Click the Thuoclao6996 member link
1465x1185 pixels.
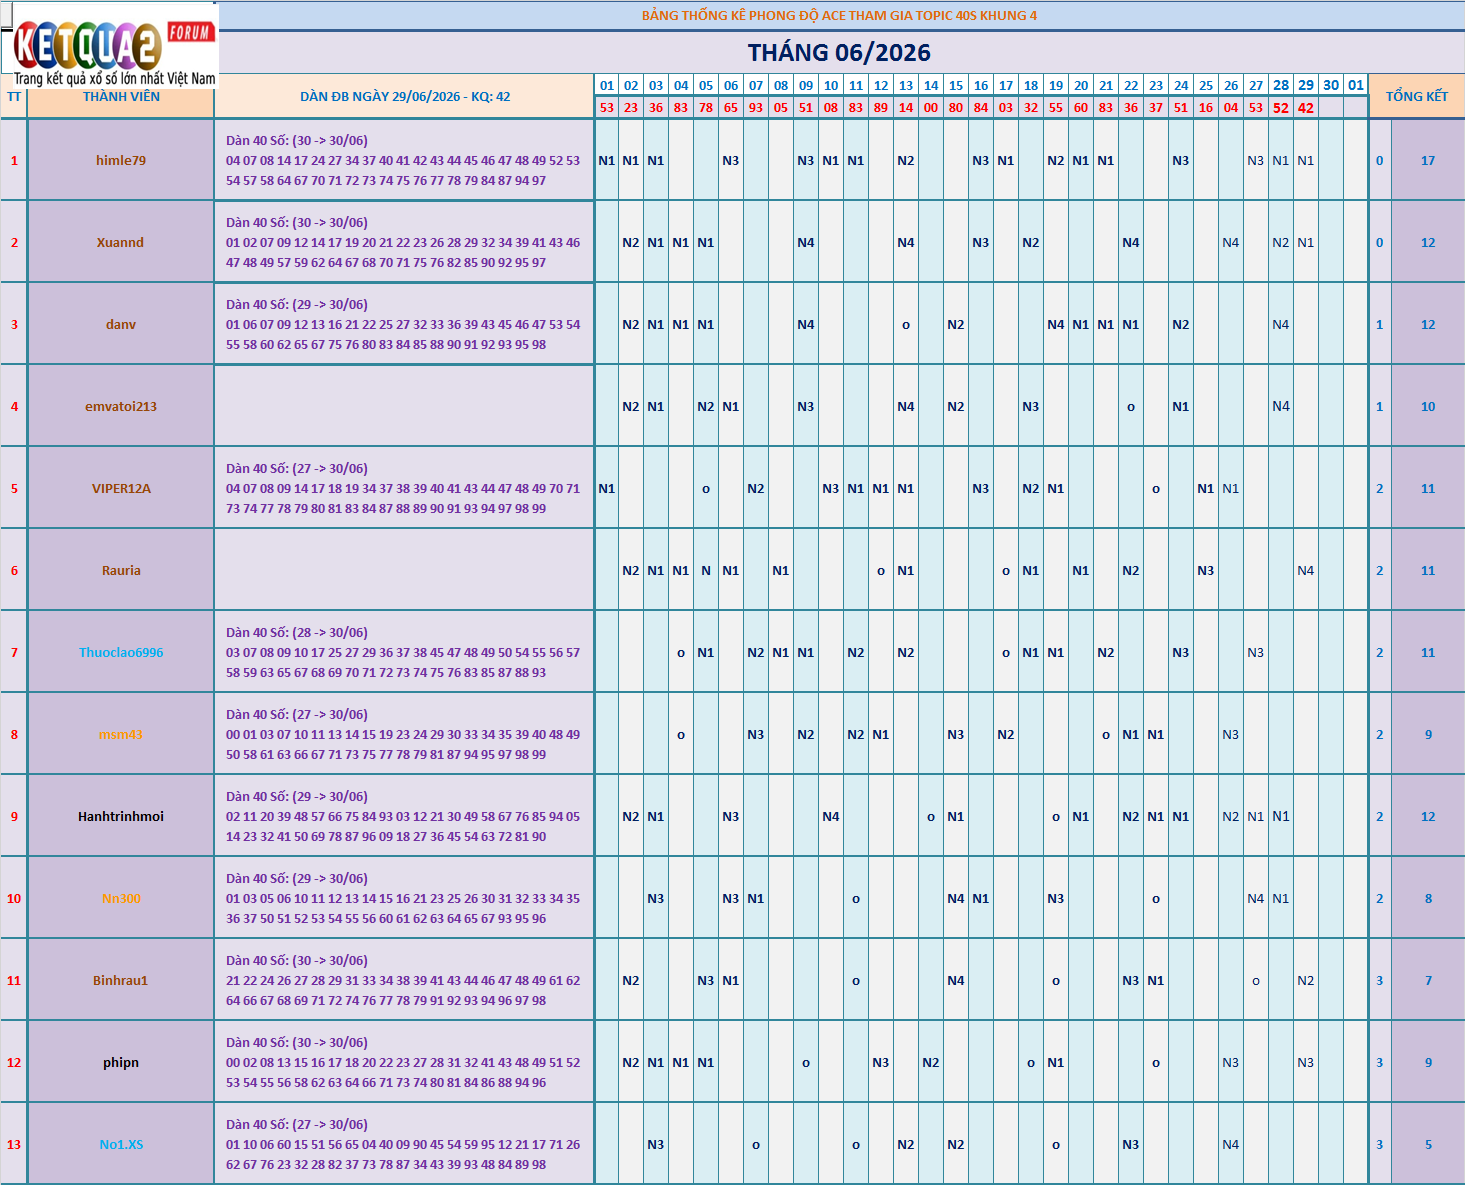click(121, 652)
